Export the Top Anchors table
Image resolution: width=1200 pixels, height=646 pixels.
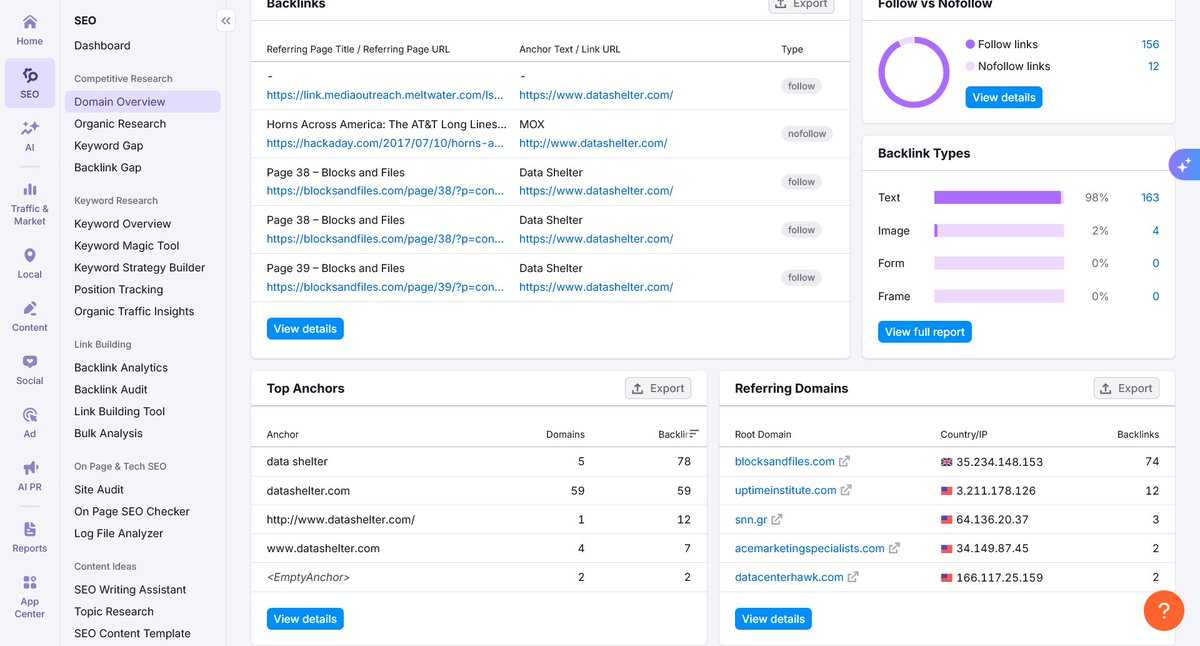point(658,388)
